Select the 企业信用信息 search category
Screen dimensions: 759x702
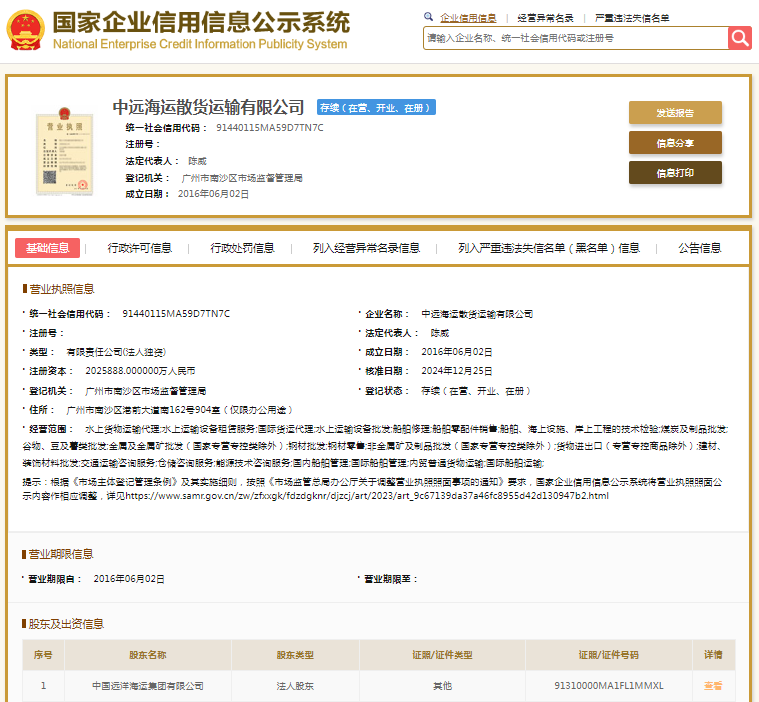tap(468, 18)
